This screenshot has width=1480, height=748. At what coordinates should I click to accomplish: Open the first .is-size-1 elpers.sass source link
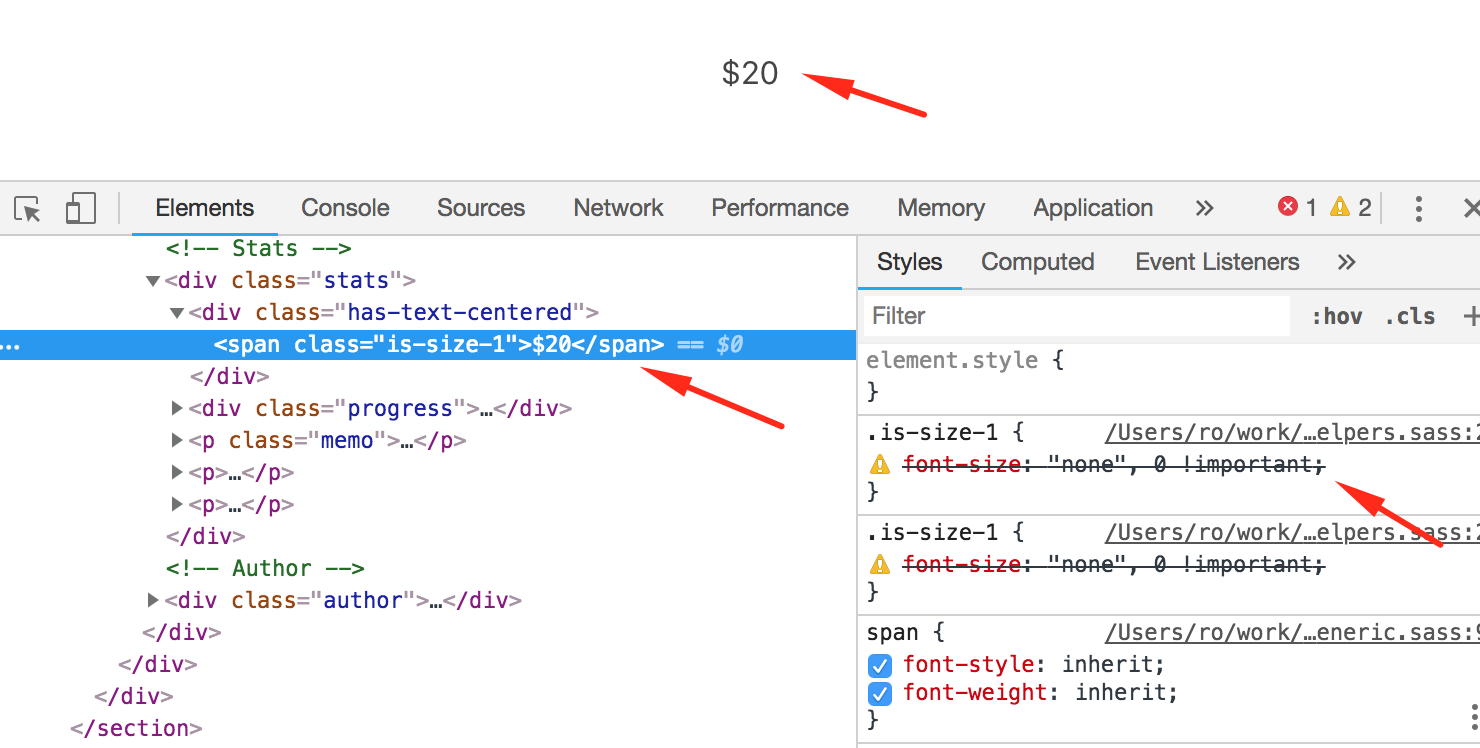[1292, 434]
